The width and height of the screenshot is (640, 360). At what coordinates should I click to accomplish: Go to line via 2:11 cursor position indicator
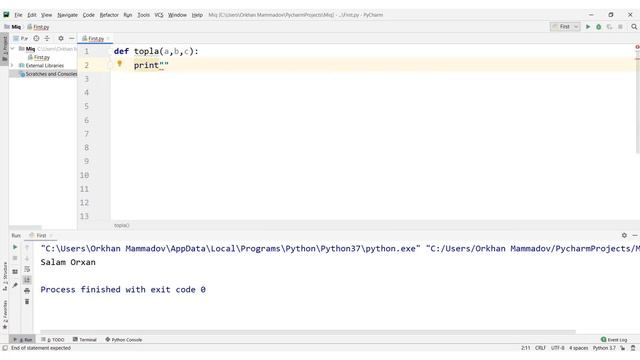[x=526, y=348]
